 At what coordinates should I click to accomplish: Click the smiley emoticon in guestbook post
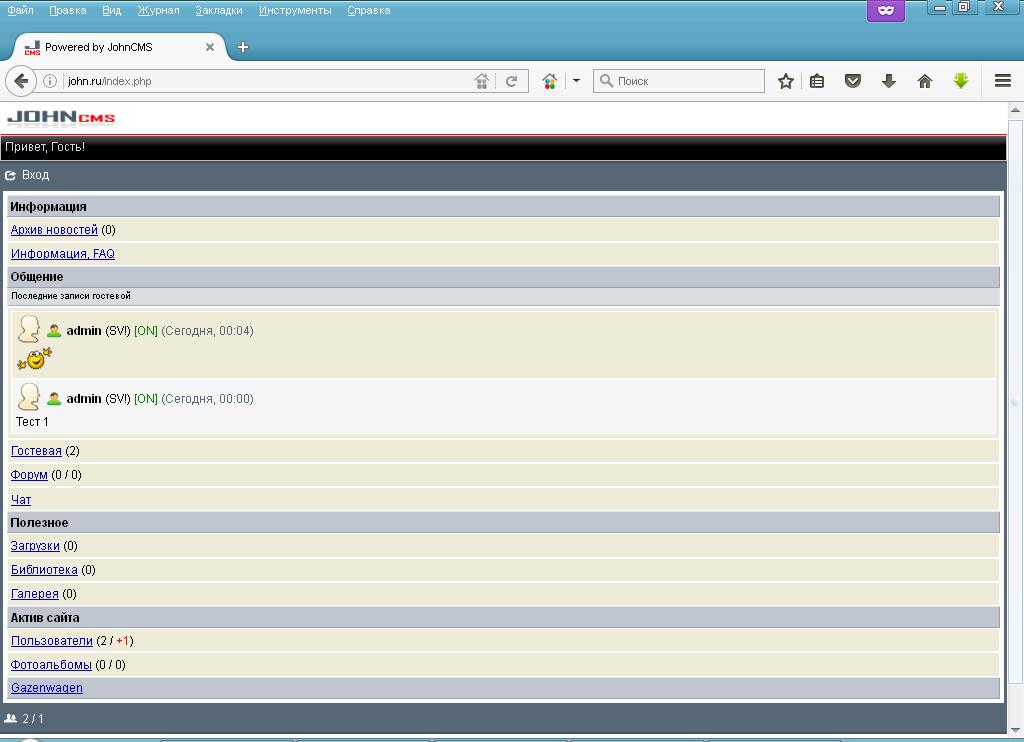[34, 359]
